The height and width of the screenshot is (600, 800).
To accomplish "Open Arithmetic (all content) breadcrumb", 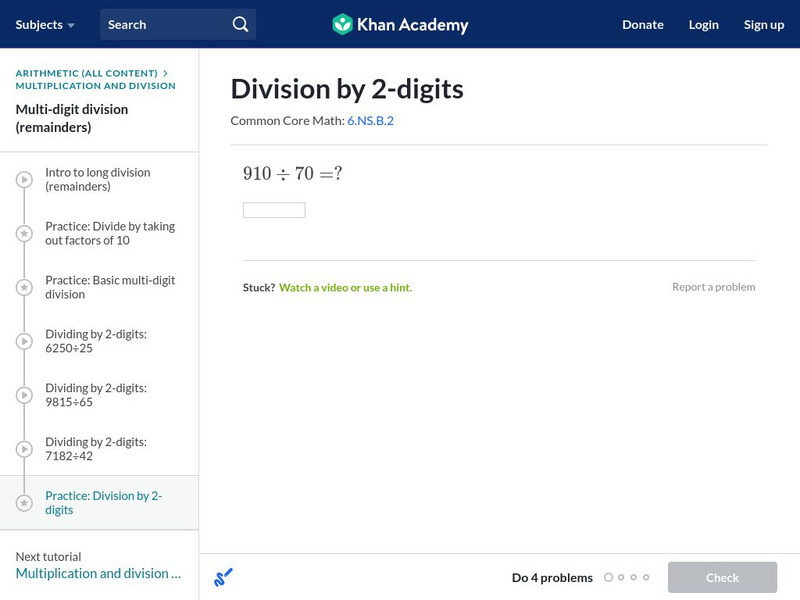I will (86, 73).
